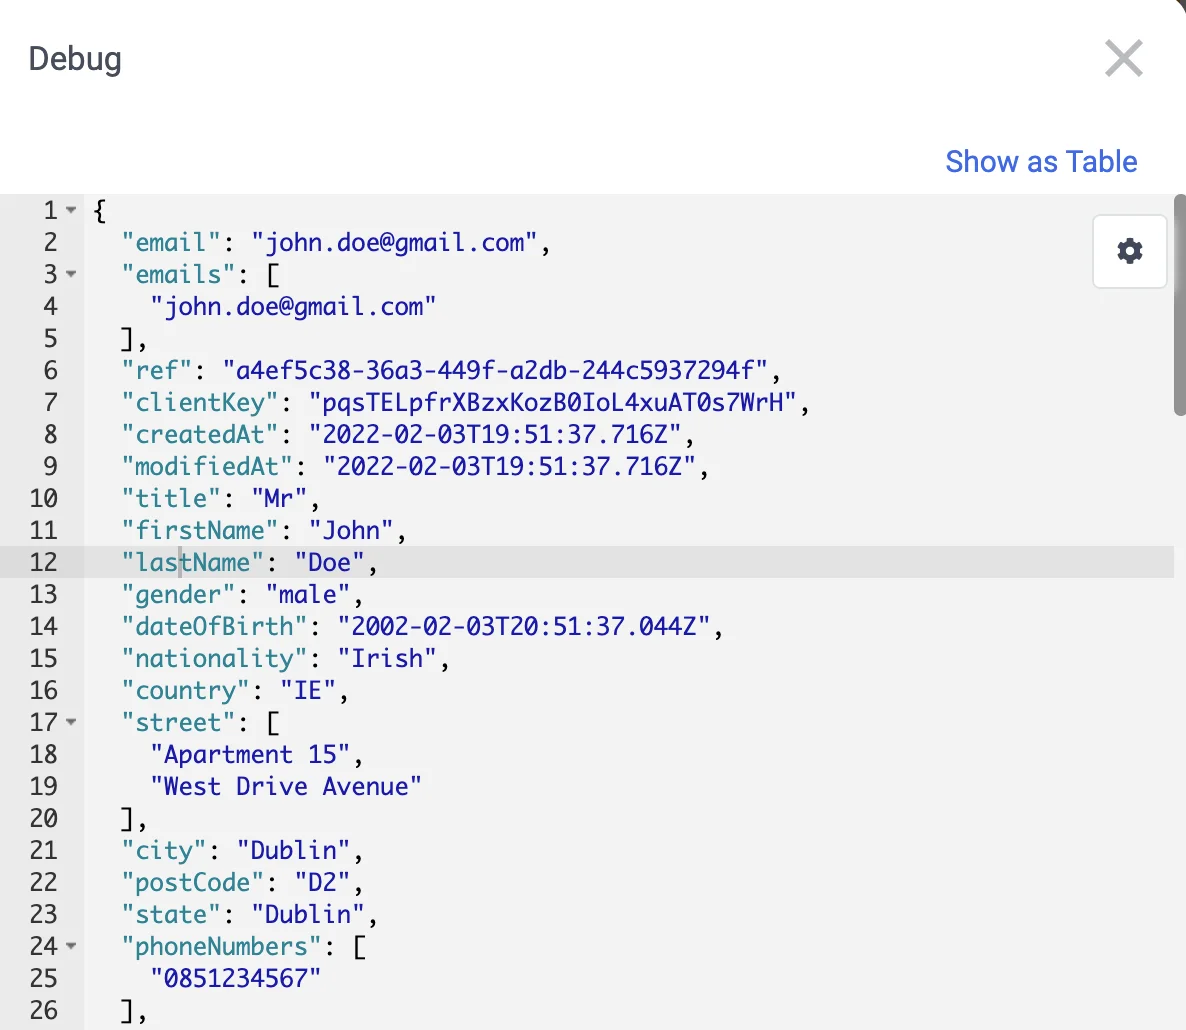Image resolution: width=1186 pixels, height=1030 pixels.
Task: Click the vertical scrollbar thumb
Action: click(x=1179, y=305)
